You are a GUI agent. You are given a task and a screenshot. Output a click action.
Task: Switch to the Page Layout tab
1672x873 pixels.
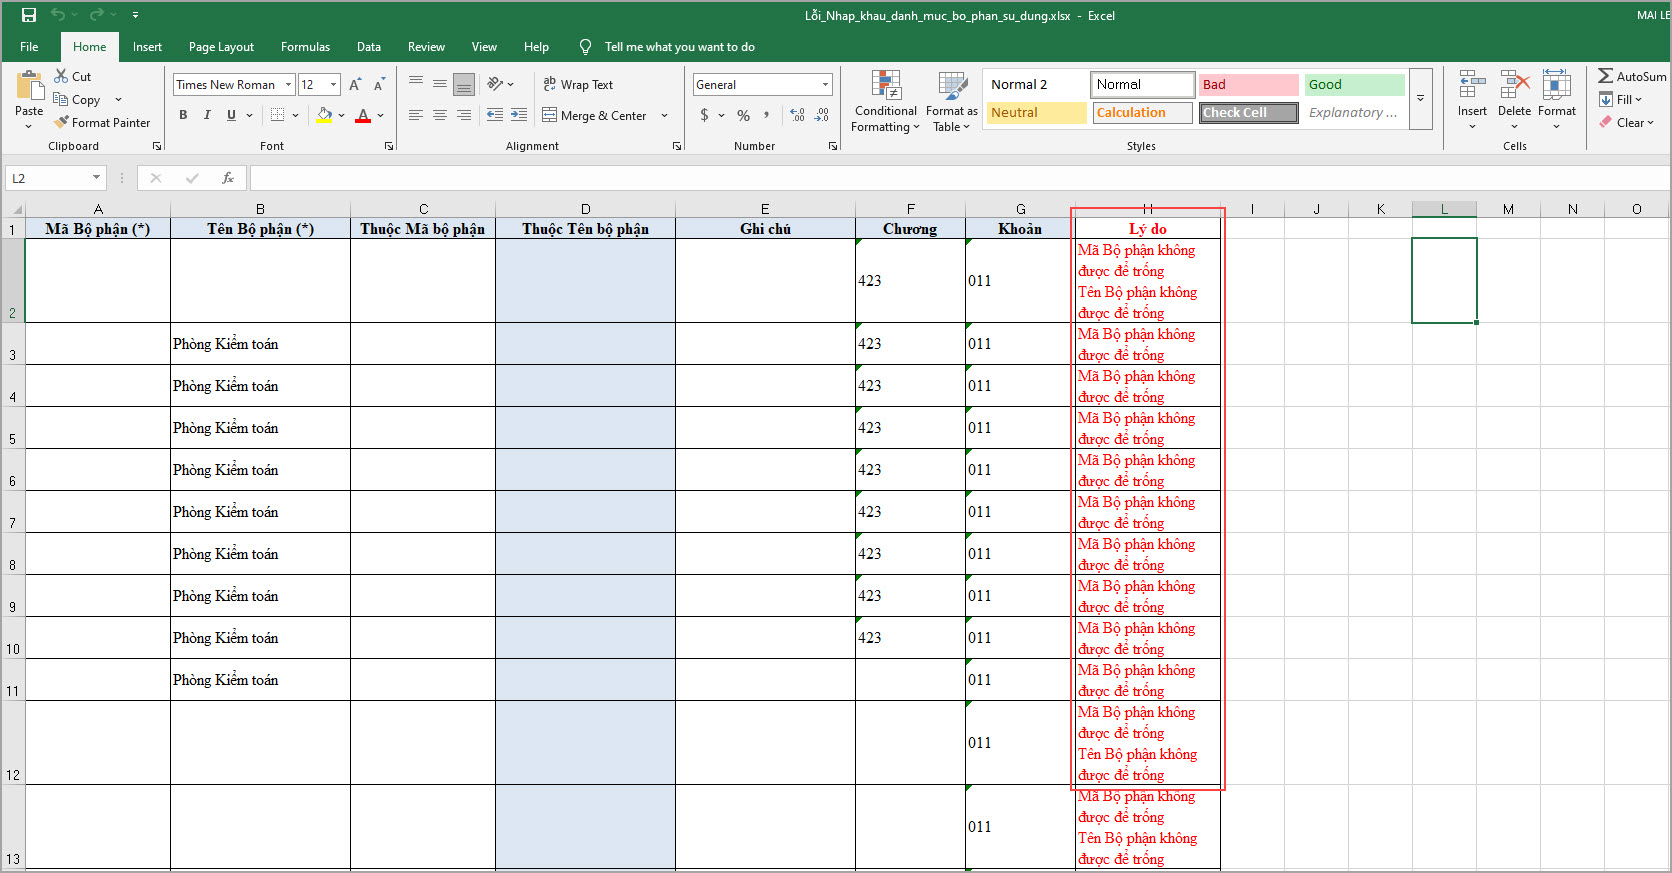[221, 47]
